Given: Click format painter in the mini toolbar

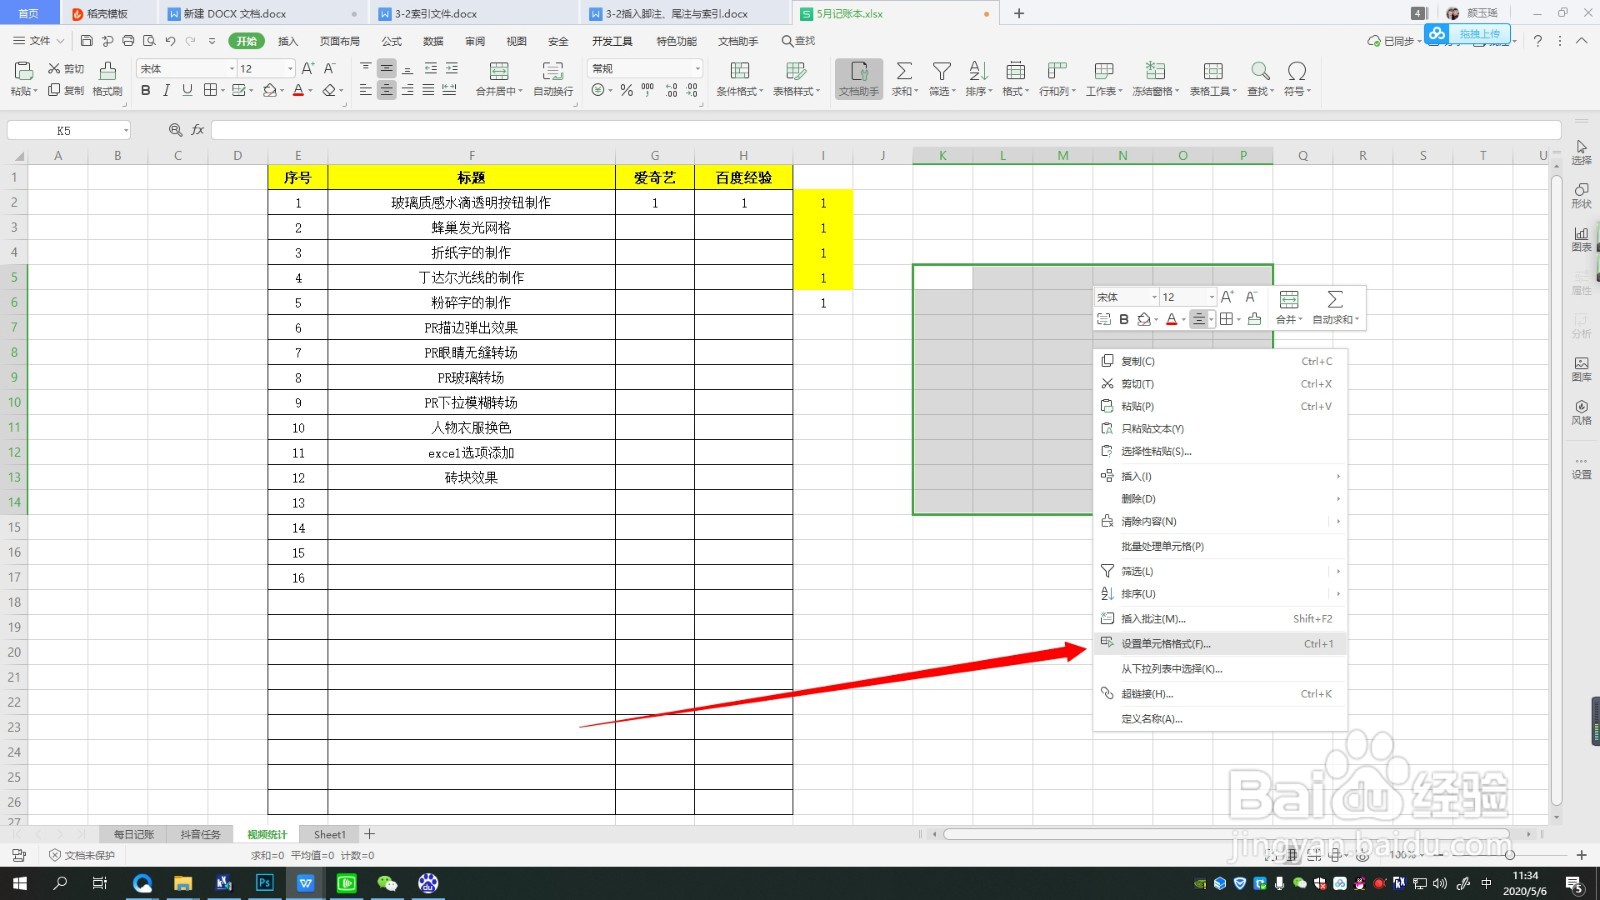Looking at the screenshot, I should [1254, 319].
